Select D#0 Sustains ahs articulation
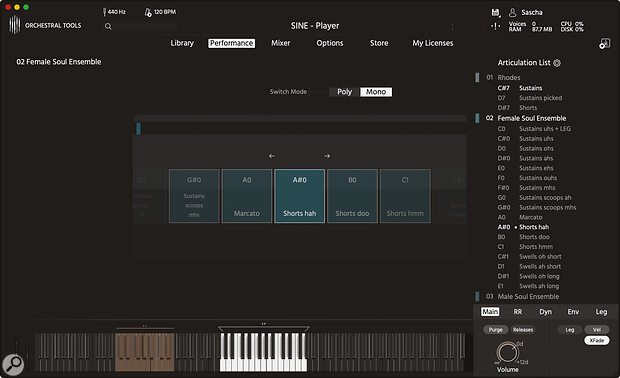 coord(525,158)
